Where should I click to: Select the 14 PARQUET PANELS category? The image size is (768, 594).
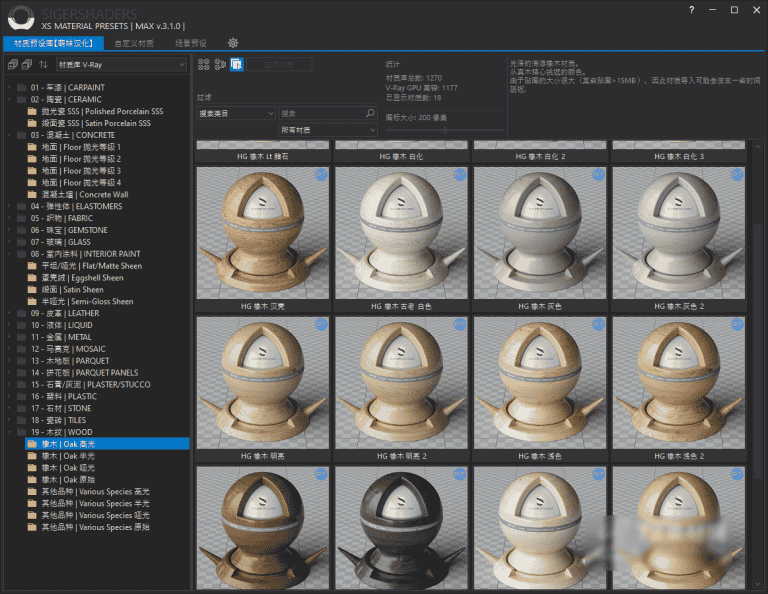click(x=84, y=373)
